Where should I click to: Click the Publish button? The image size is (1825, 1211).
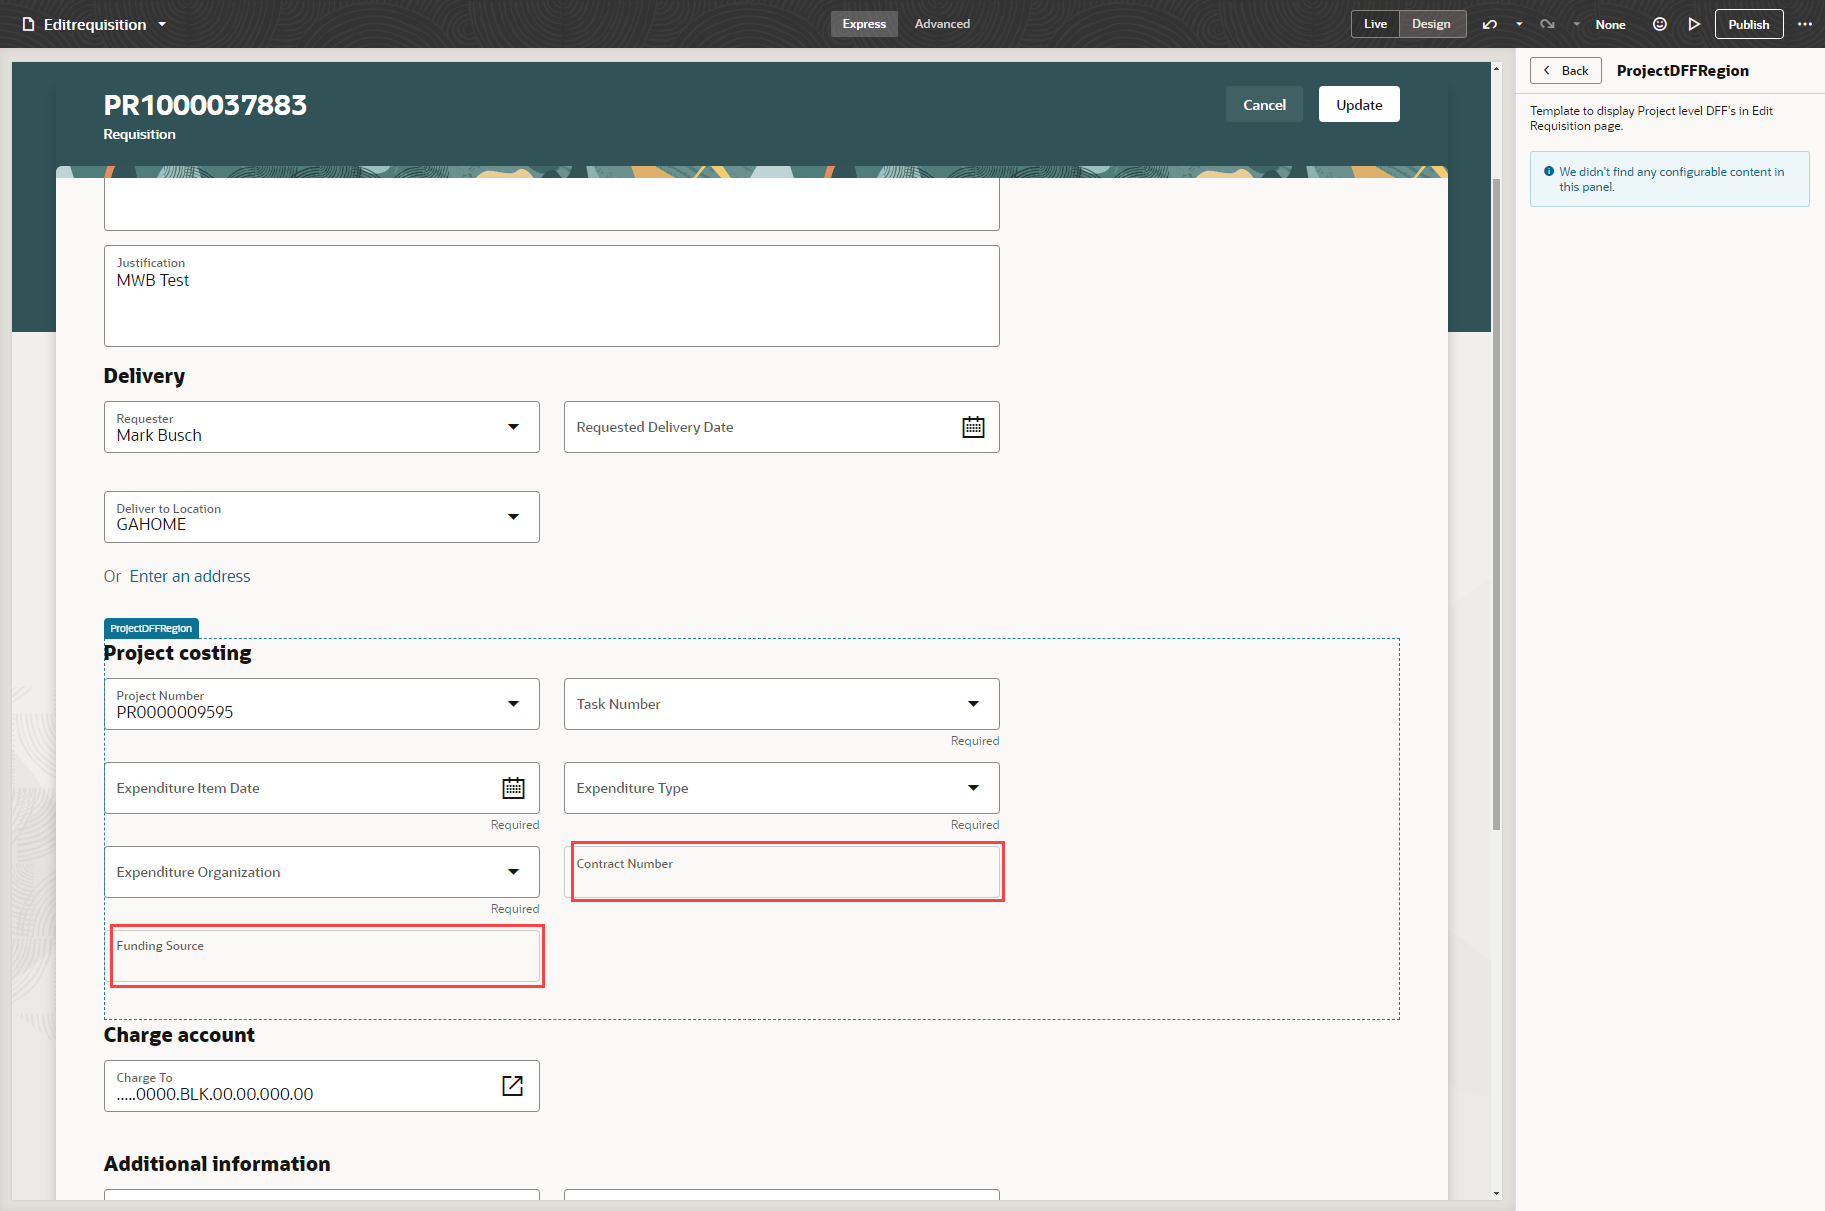click(1748, 23)
